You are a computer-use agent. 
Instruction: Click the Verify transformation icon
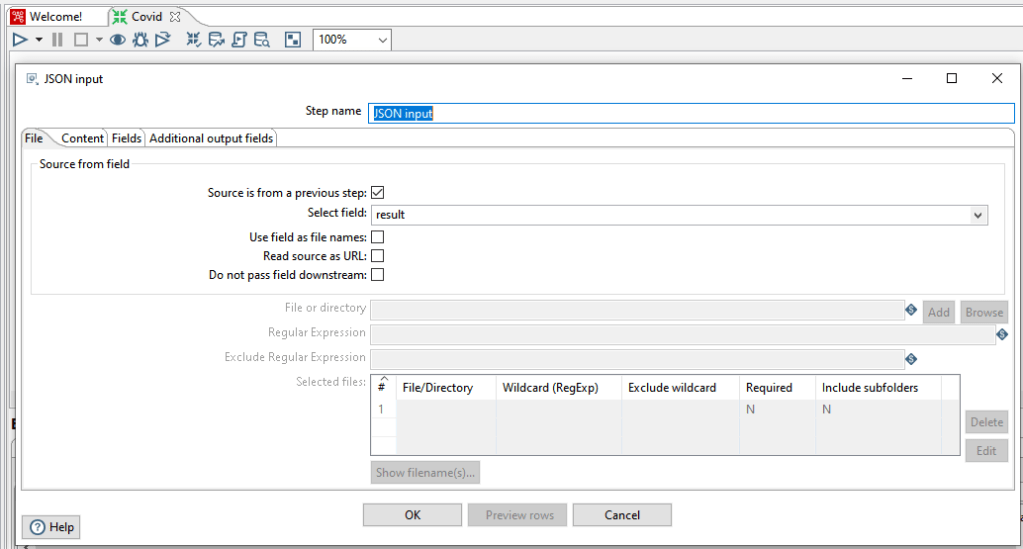tap(194, 40)
